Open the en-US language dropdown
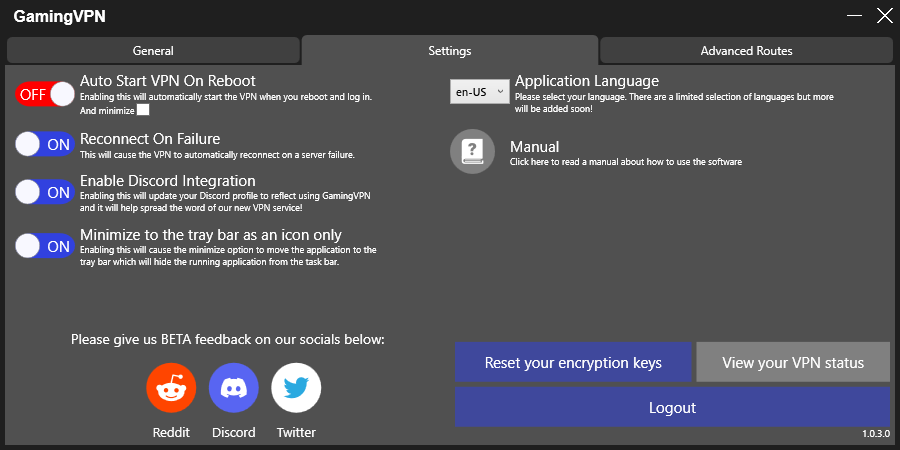The image size is (900, 450). 479,92
